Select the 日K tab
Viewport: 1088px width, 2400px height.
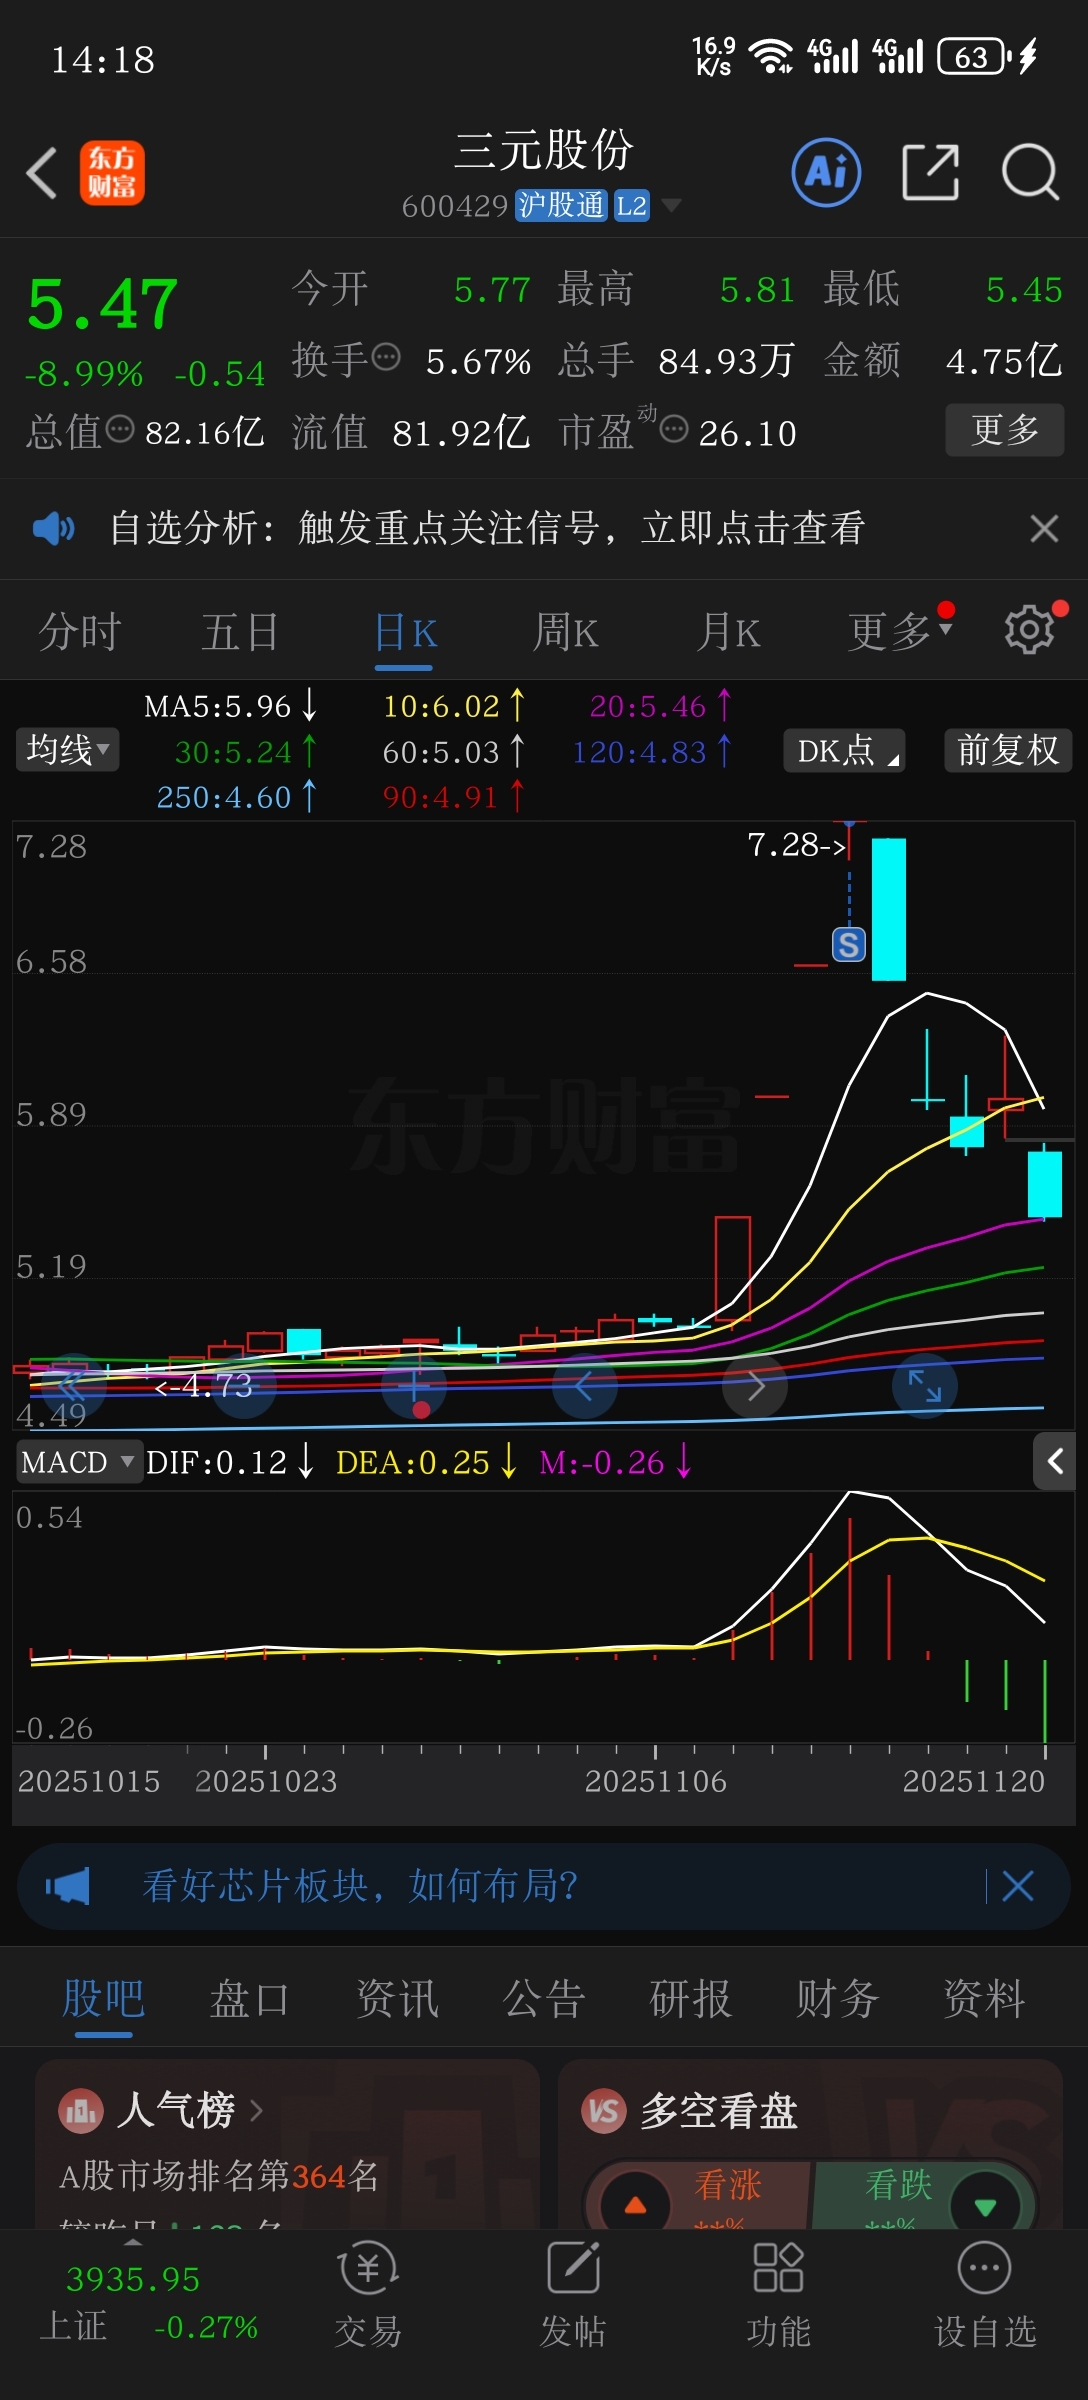(x=405, y=633)
